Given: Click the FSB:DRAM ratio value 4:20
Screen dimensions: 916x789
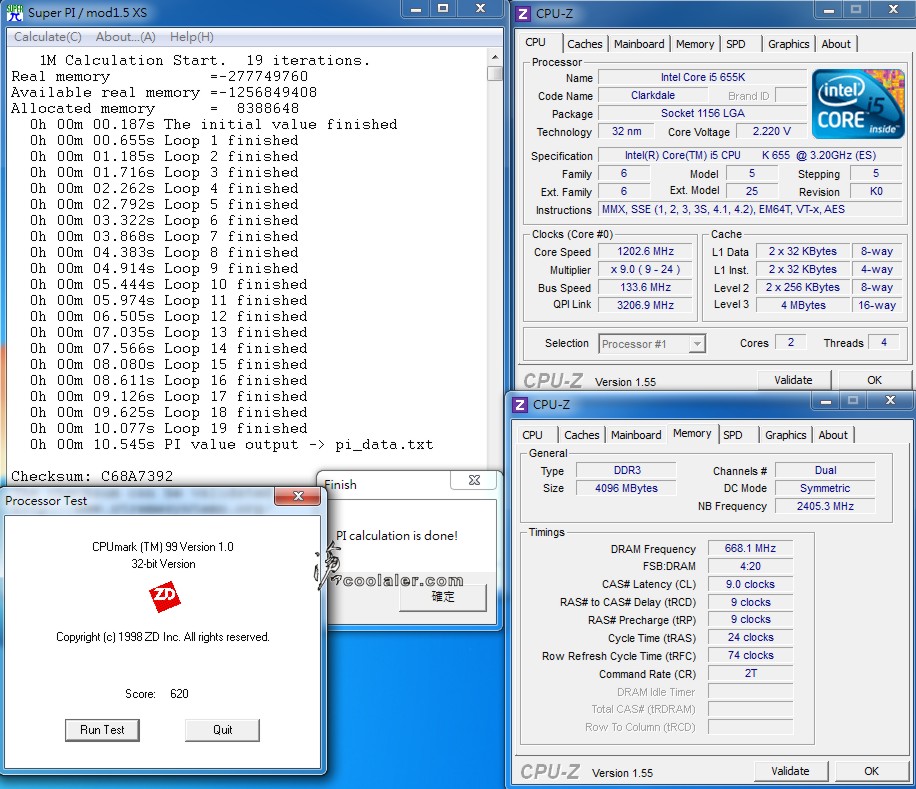Looking at the screenshot, I should (750, 566).
